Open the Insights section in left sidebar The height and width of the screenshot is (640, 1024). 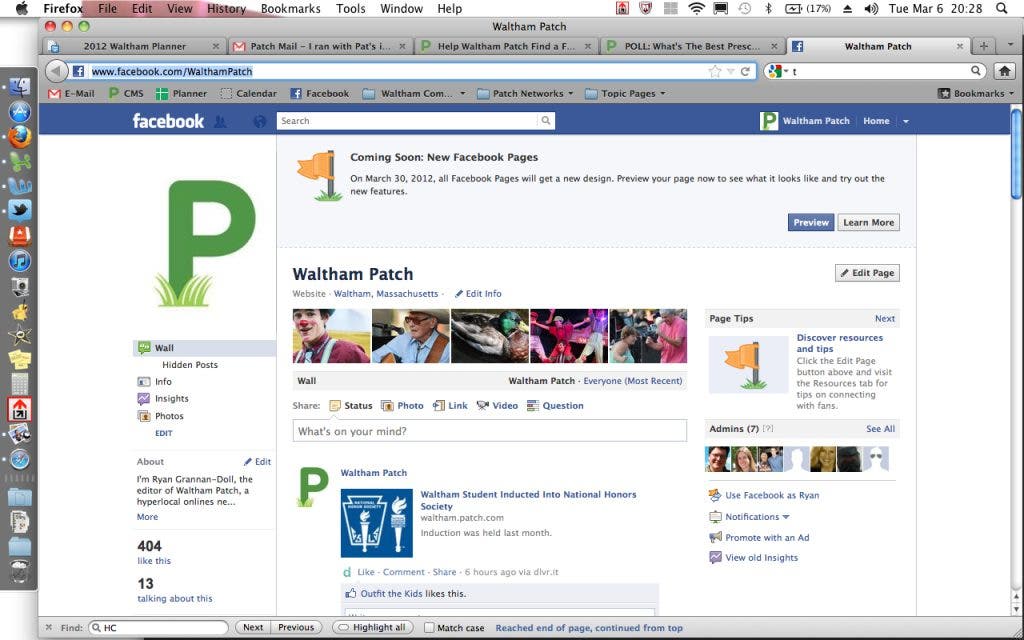pyautogui.click(x=171, y=398)
